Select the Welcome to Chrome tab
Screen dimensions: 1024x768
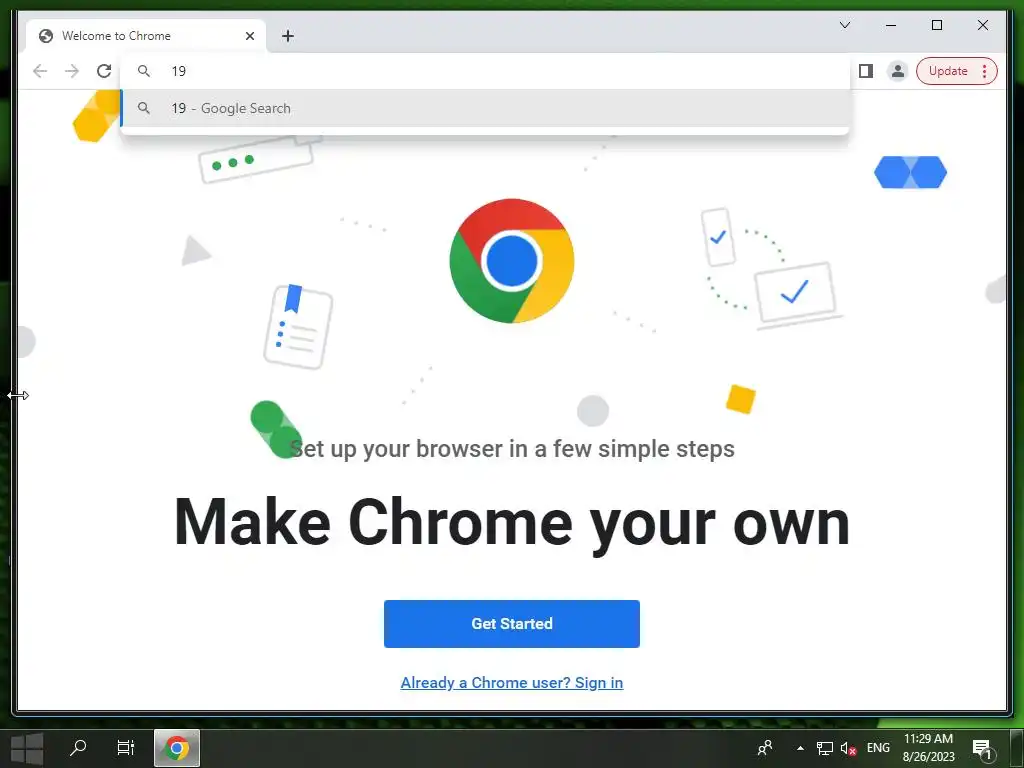click(146, 36)
